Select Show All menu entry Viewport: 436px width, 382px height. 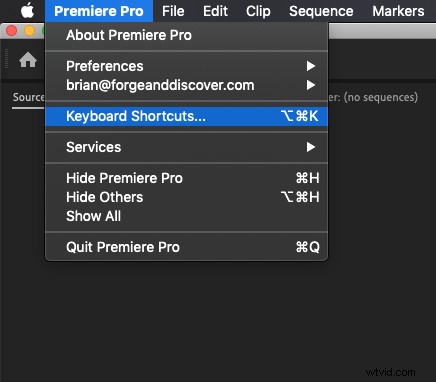pyautogui.click(x=187, y=216)
